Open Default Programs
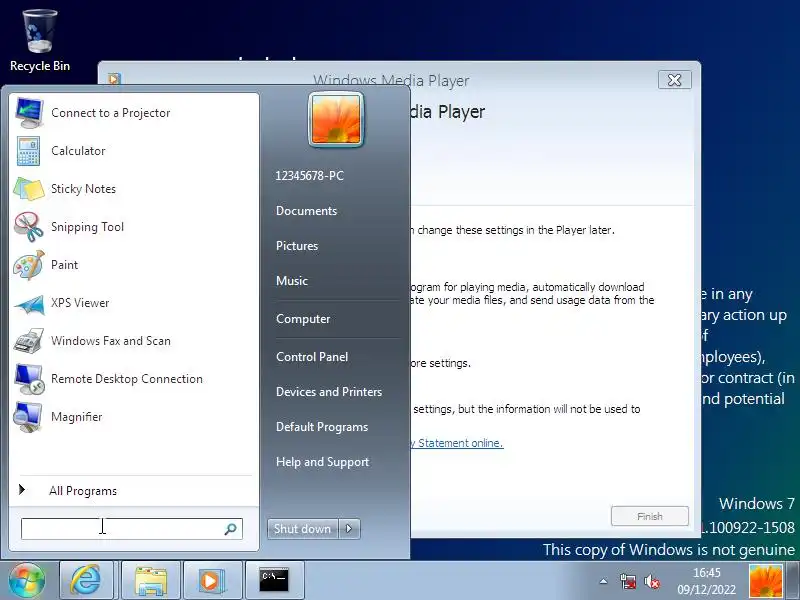The width and height of the screenshot is (800, 600). tap(322, 427)
